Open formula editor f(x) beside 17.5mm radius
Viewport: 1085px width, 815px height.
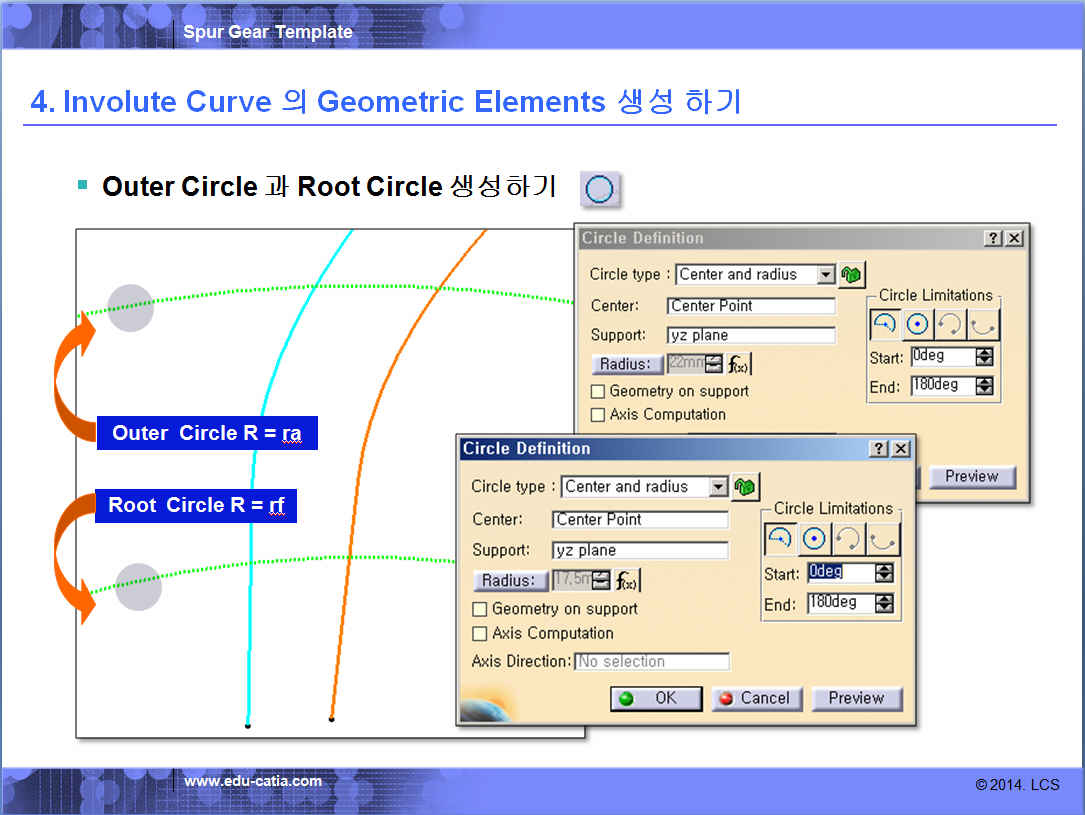click(x=627, y=580)
